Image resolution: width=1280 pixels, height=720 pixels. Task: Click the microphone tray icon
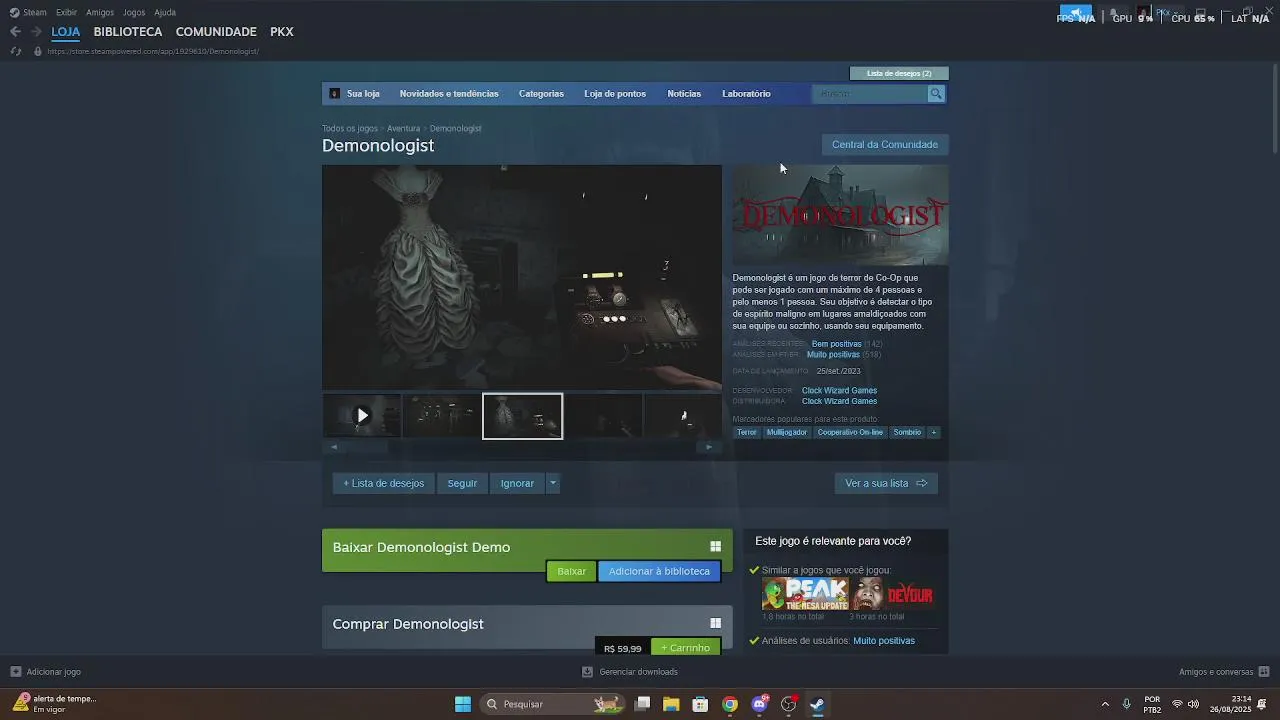click(x=1127, y=704)
